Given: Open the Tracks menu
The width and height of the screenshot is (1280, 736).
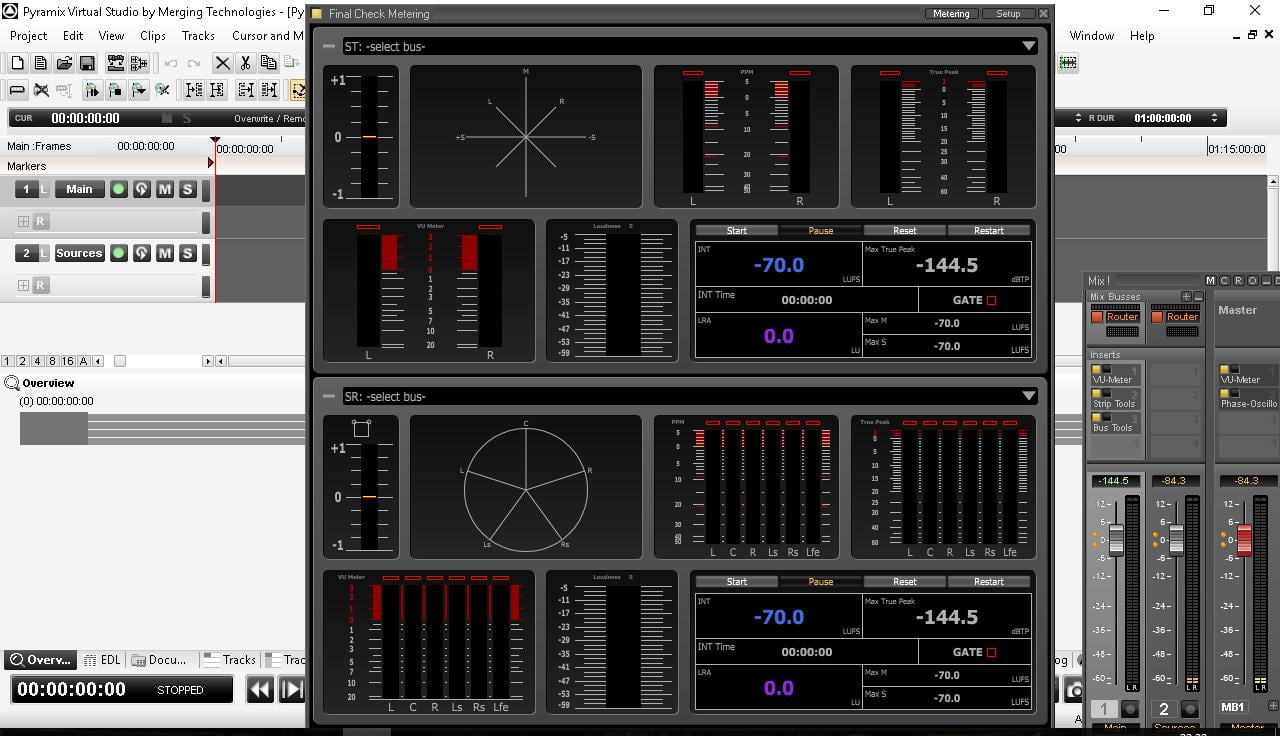Looking at the screenshot, I should [198, 35].
